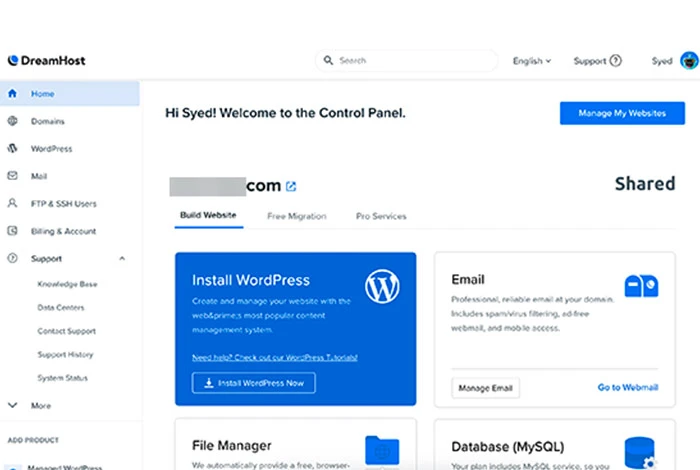The image size is (700, 470).
Task: Follow Go to Webmail link
Action: 628,387
